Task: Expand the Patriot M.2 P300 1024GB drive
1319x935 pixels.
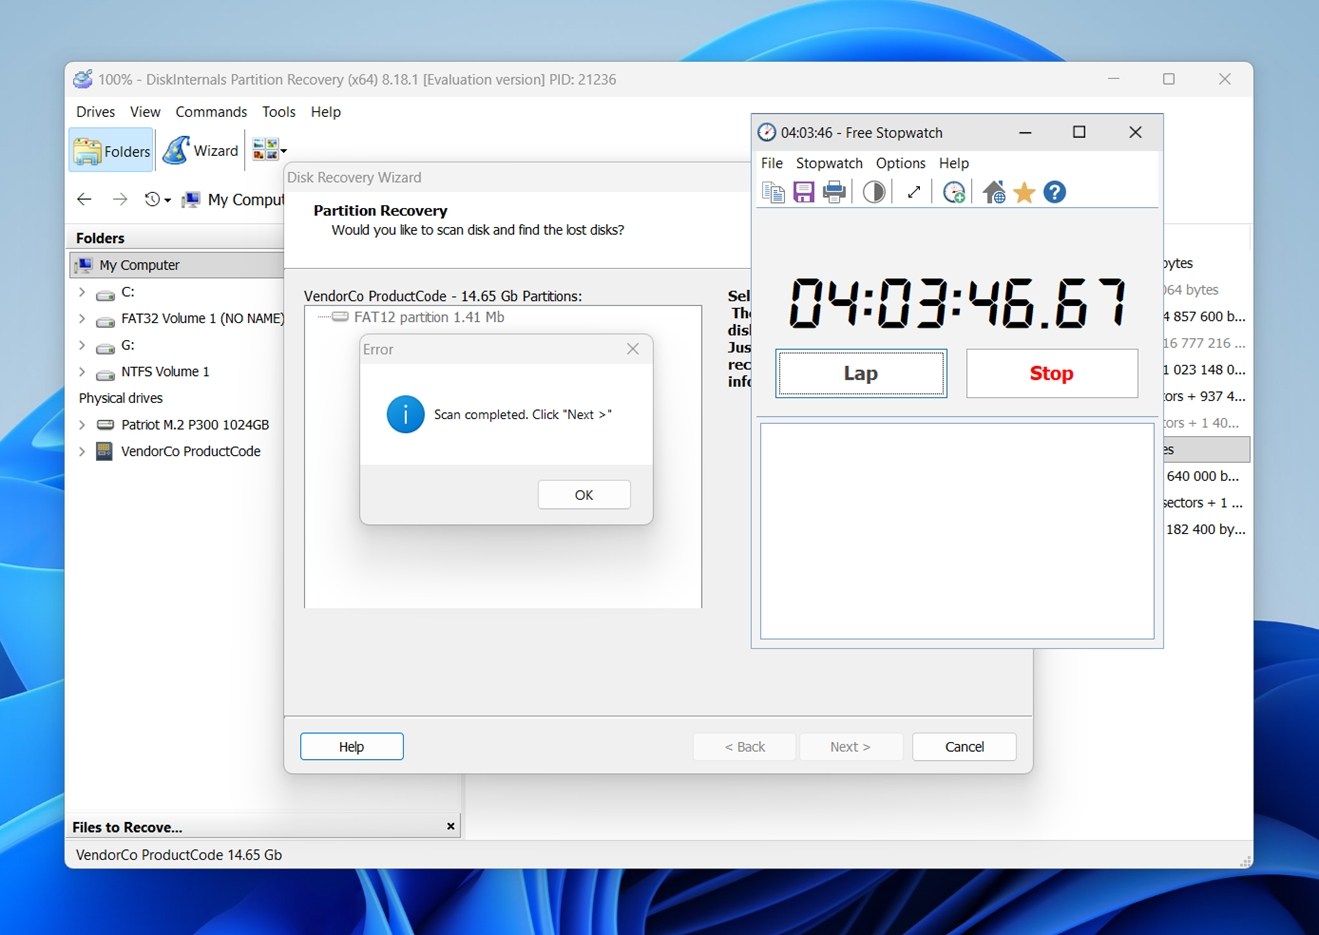Action: pyautogui.click(x=82, y=425)
